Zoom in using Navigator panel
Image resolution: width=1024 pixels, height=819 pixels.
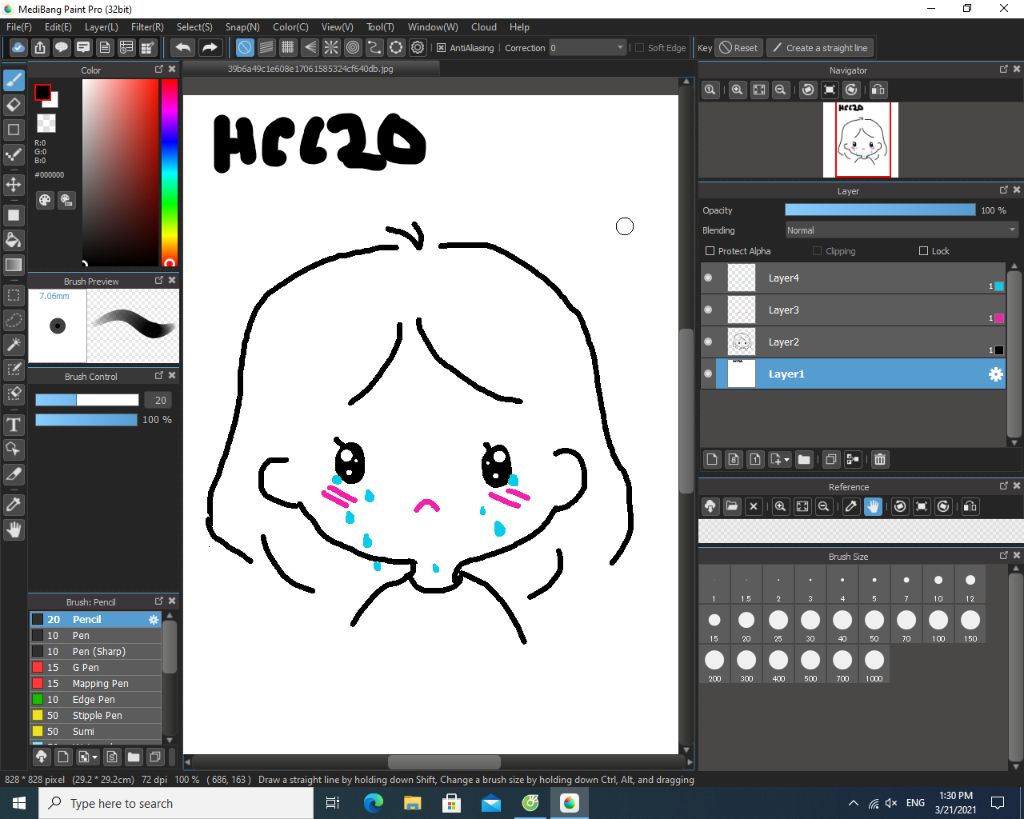coord(737,90)
